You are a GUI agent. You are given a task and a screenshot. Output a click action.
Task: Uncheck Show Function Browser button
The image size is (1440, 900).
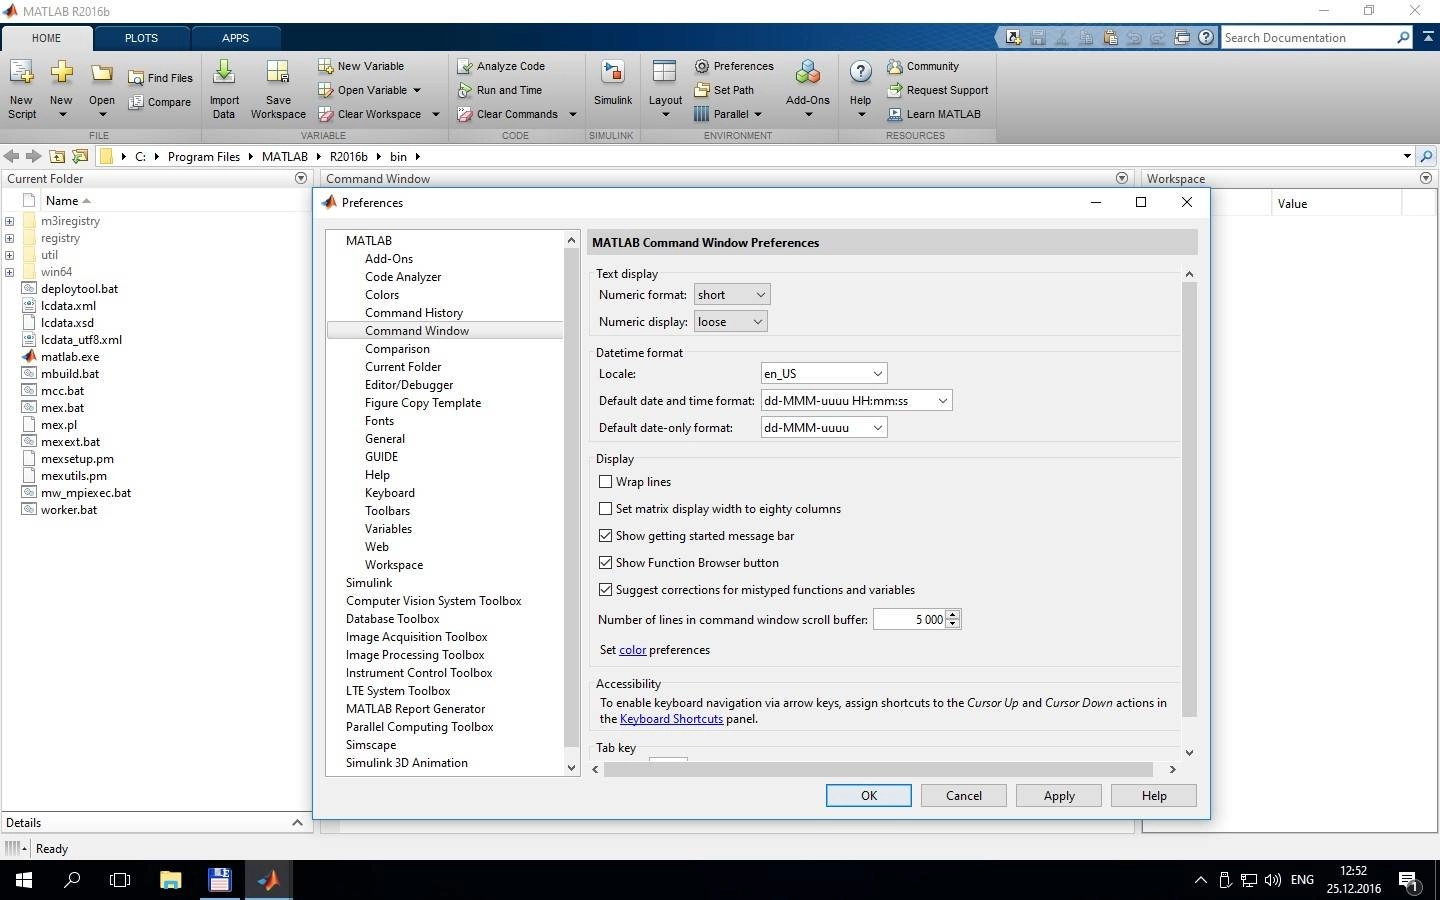[x=605, y=563]
